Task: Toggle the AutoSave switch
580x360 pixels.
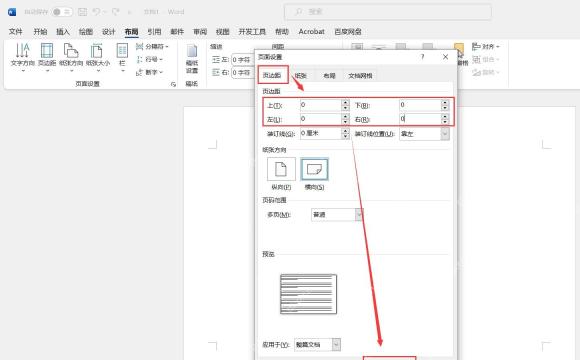Action: click(62, 12)
